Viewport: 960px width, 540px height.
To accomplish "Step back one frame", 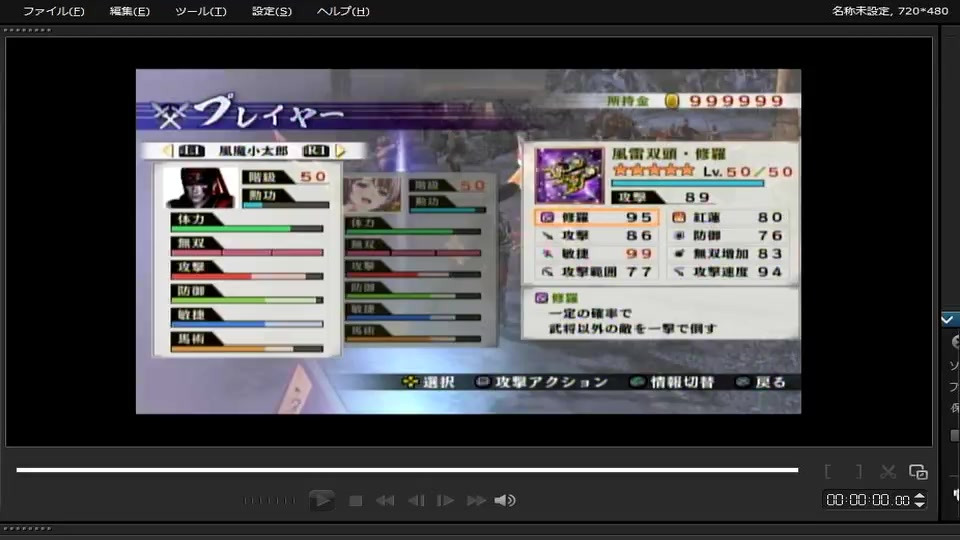I will click(x=416, y=501).
